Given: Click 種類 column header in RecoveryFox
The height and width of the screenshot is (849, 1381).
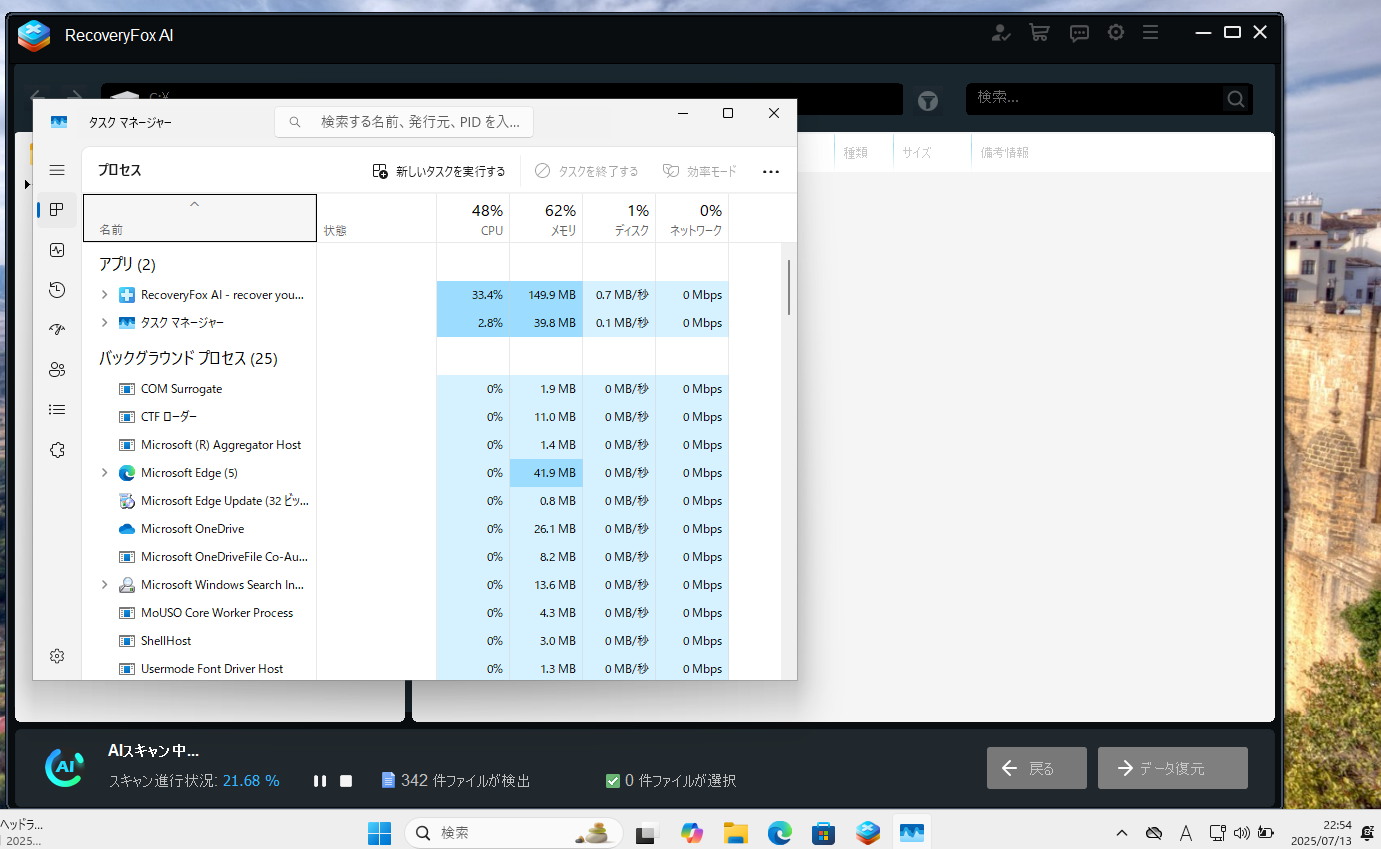Looking at the screenshot, I should pyautogui.click(x=855, y=153).
